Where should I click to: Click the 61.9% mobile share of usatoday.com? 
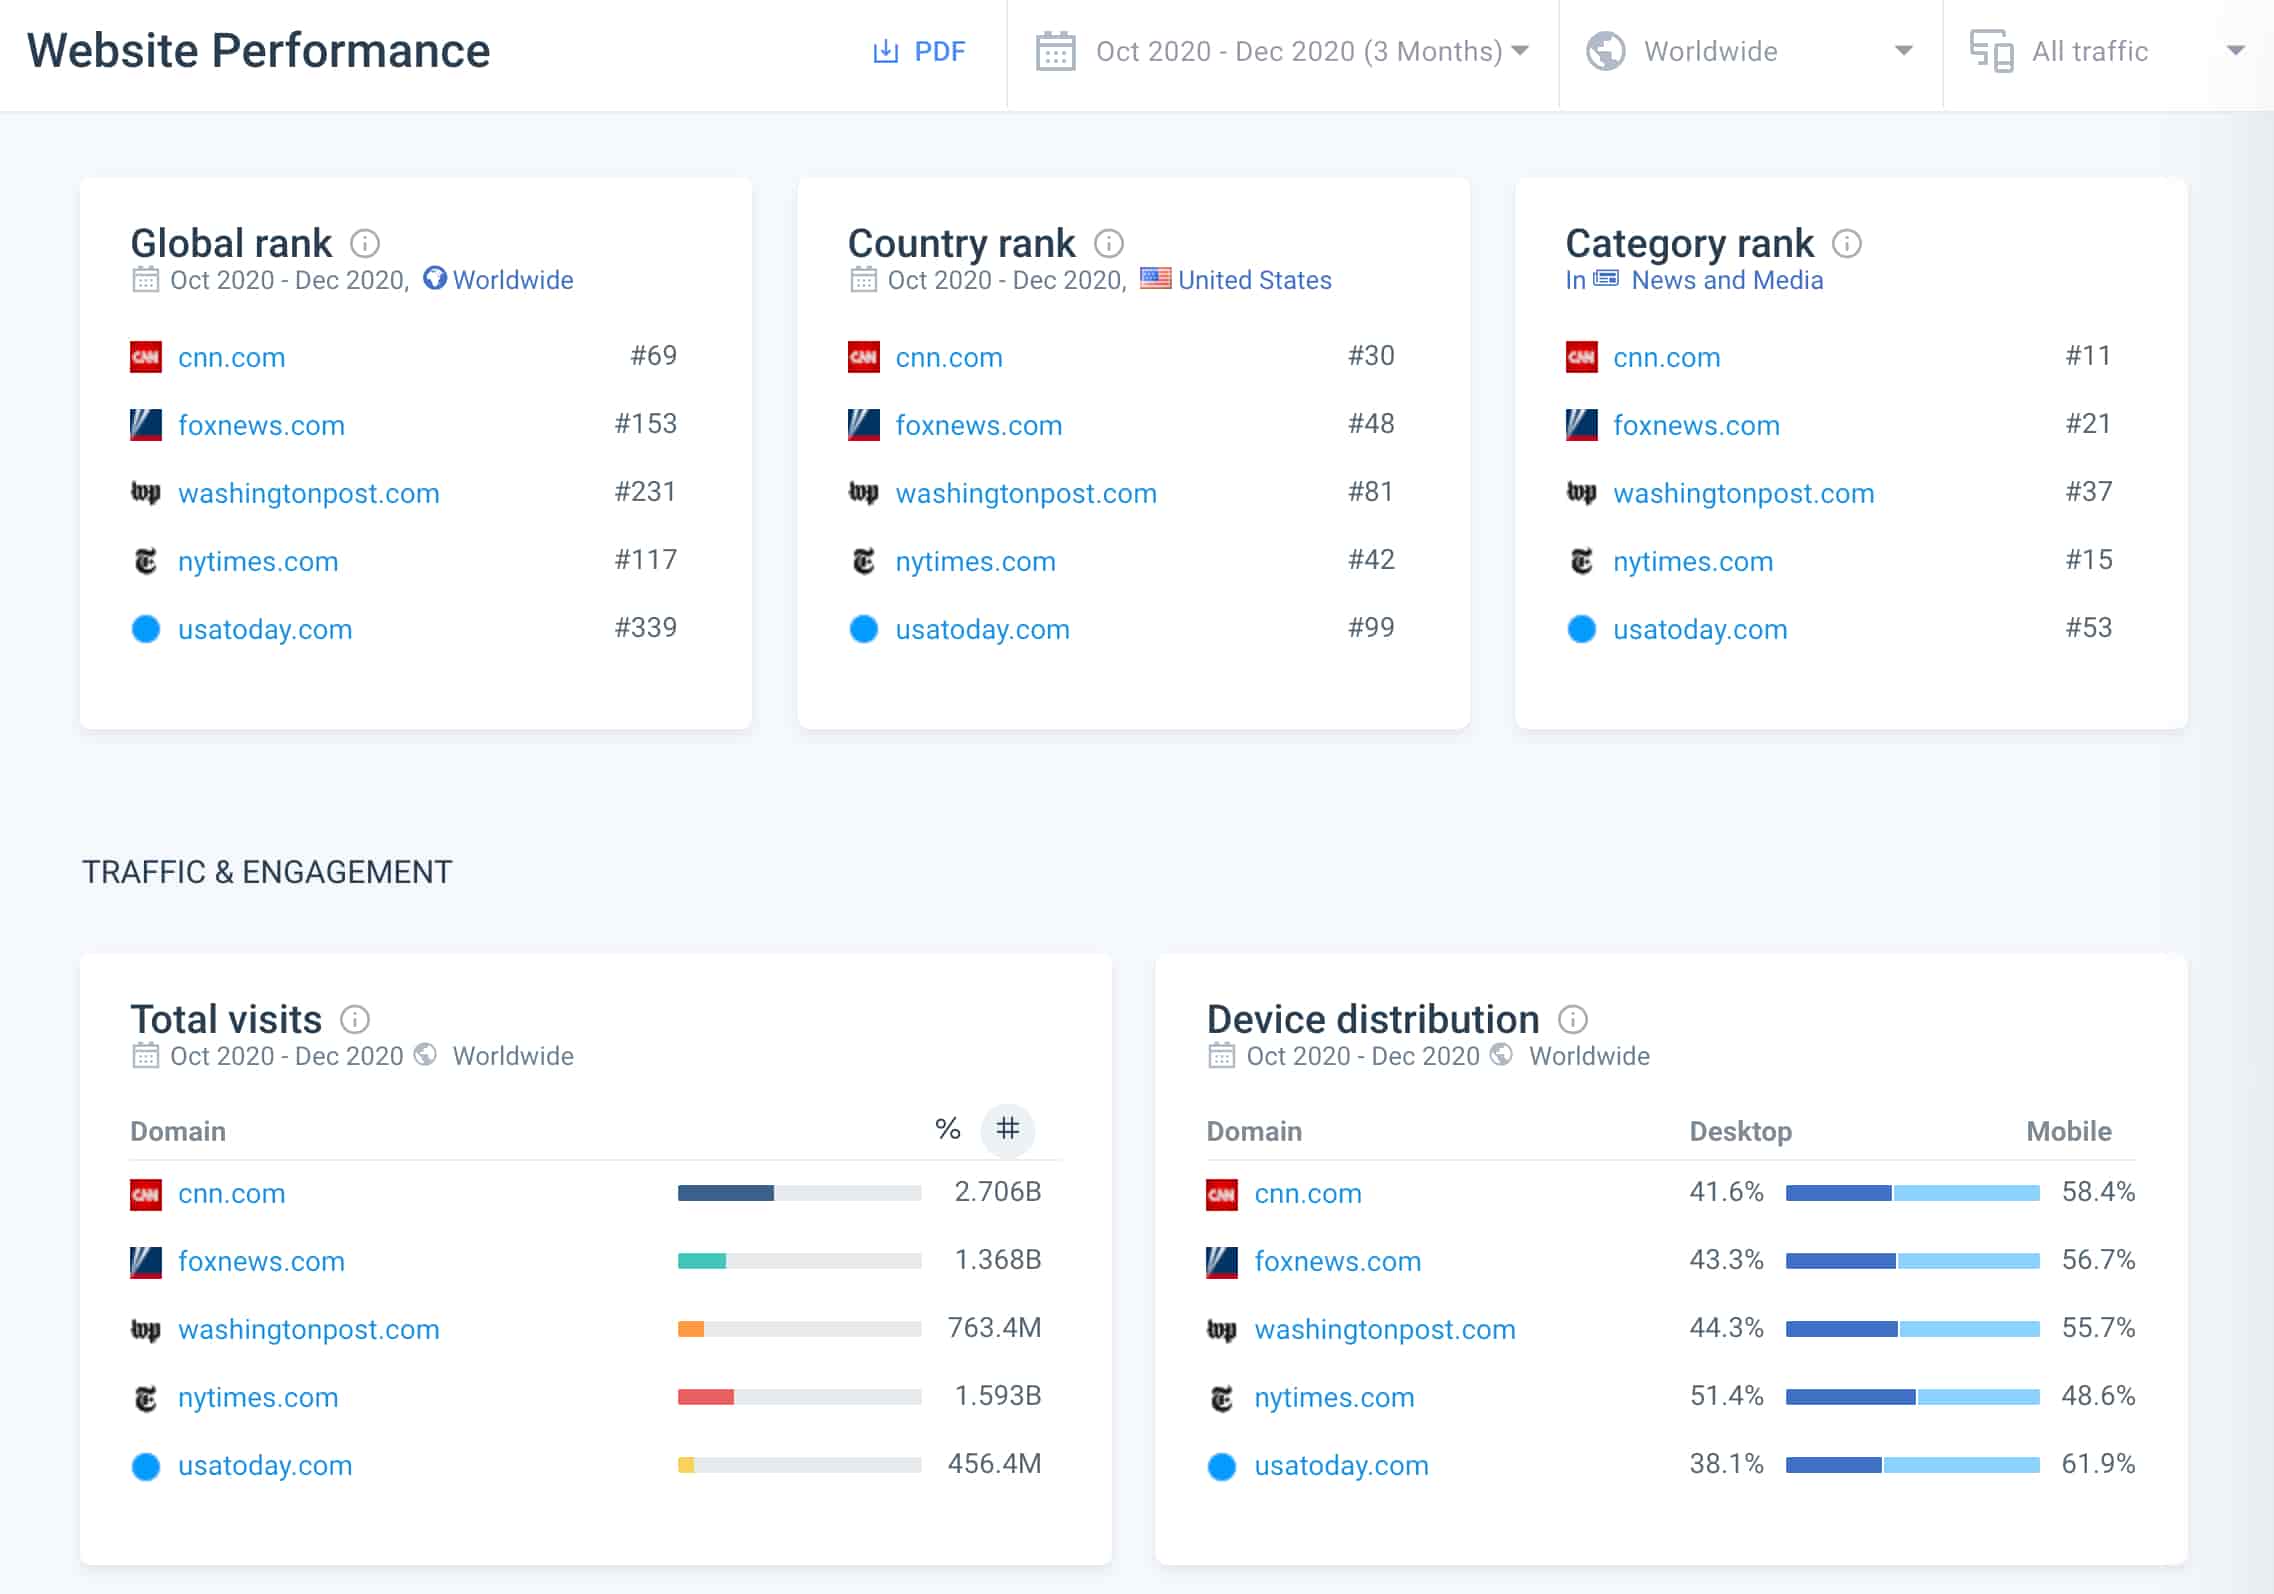click(x=2098, y=1464)
